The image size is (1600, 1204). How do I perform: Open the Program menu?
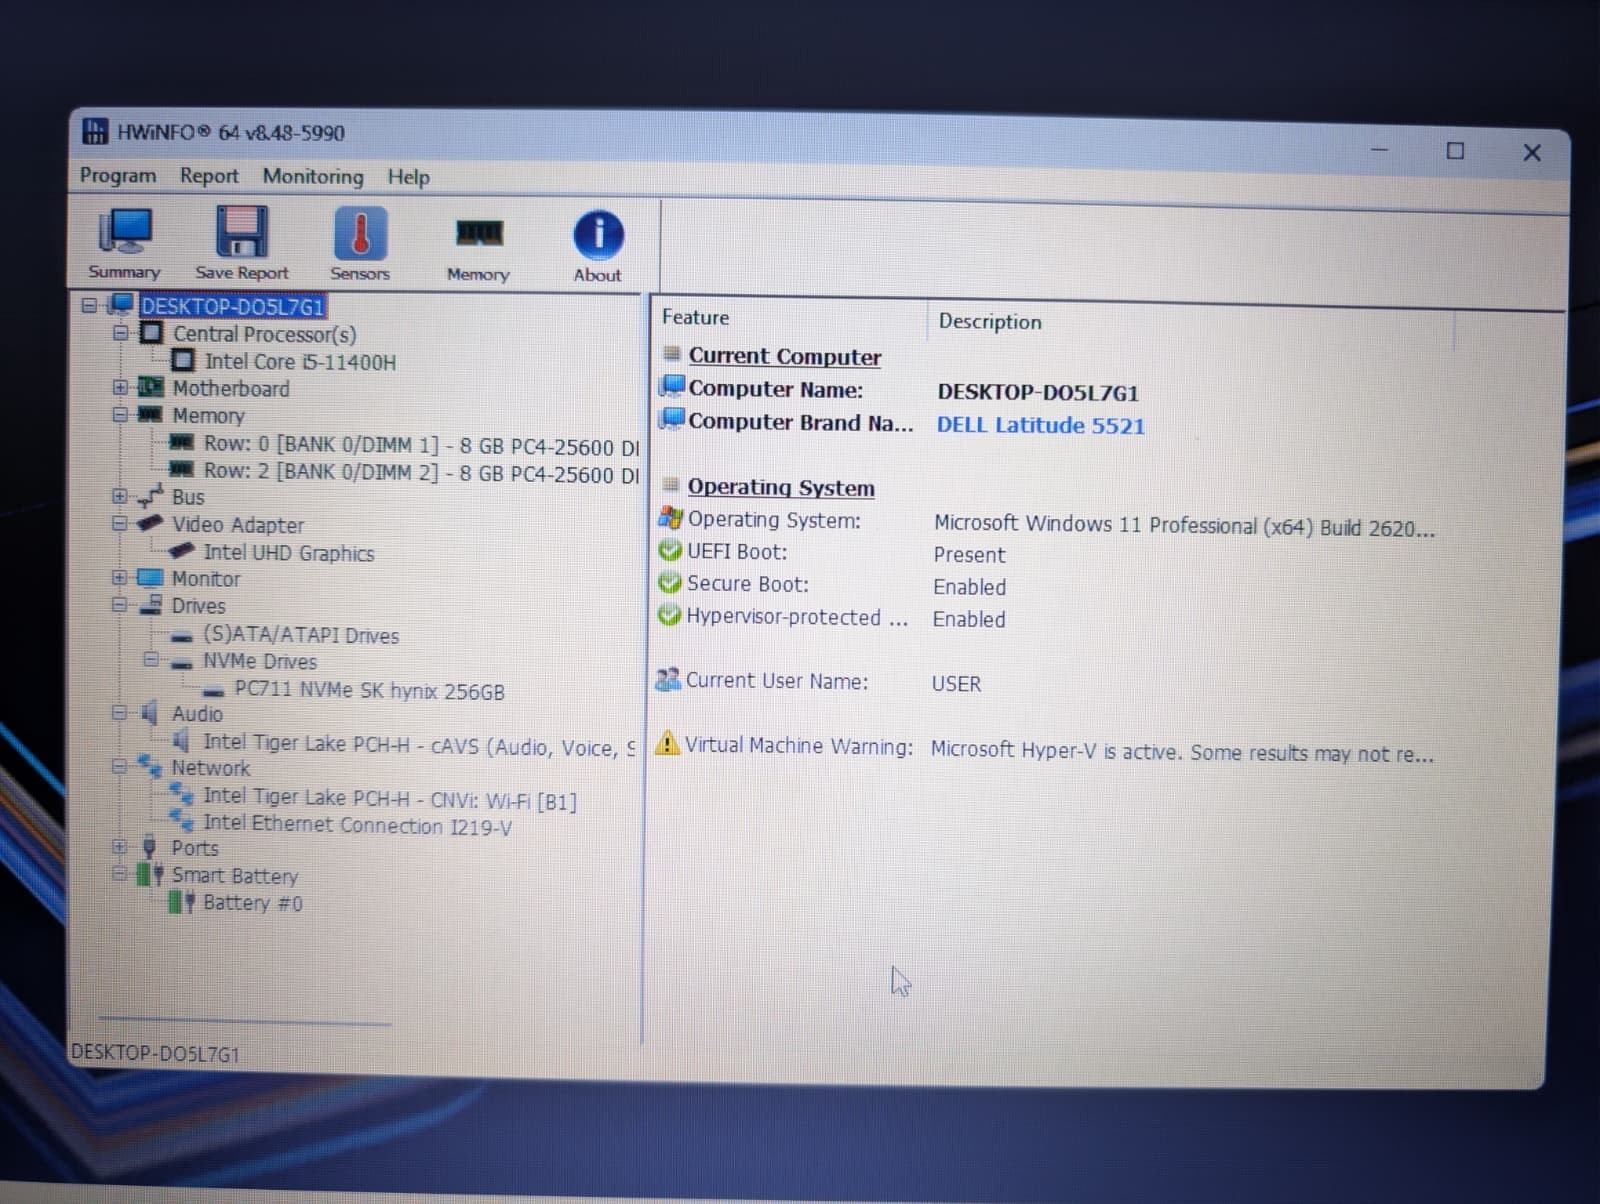(x=118, y=175)
